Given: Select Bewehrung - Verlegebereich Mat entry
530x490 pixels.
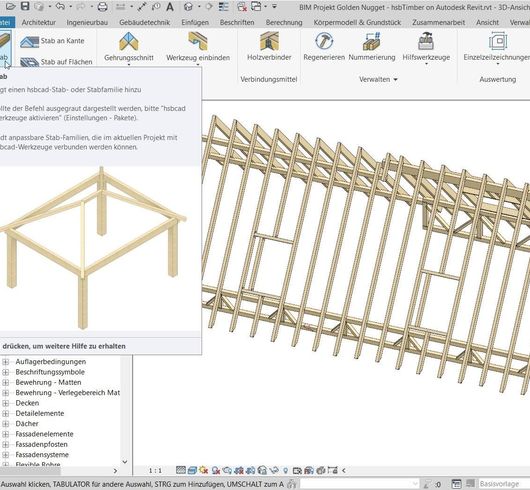Looking at the screenshot, I should (x=68, y=393).
